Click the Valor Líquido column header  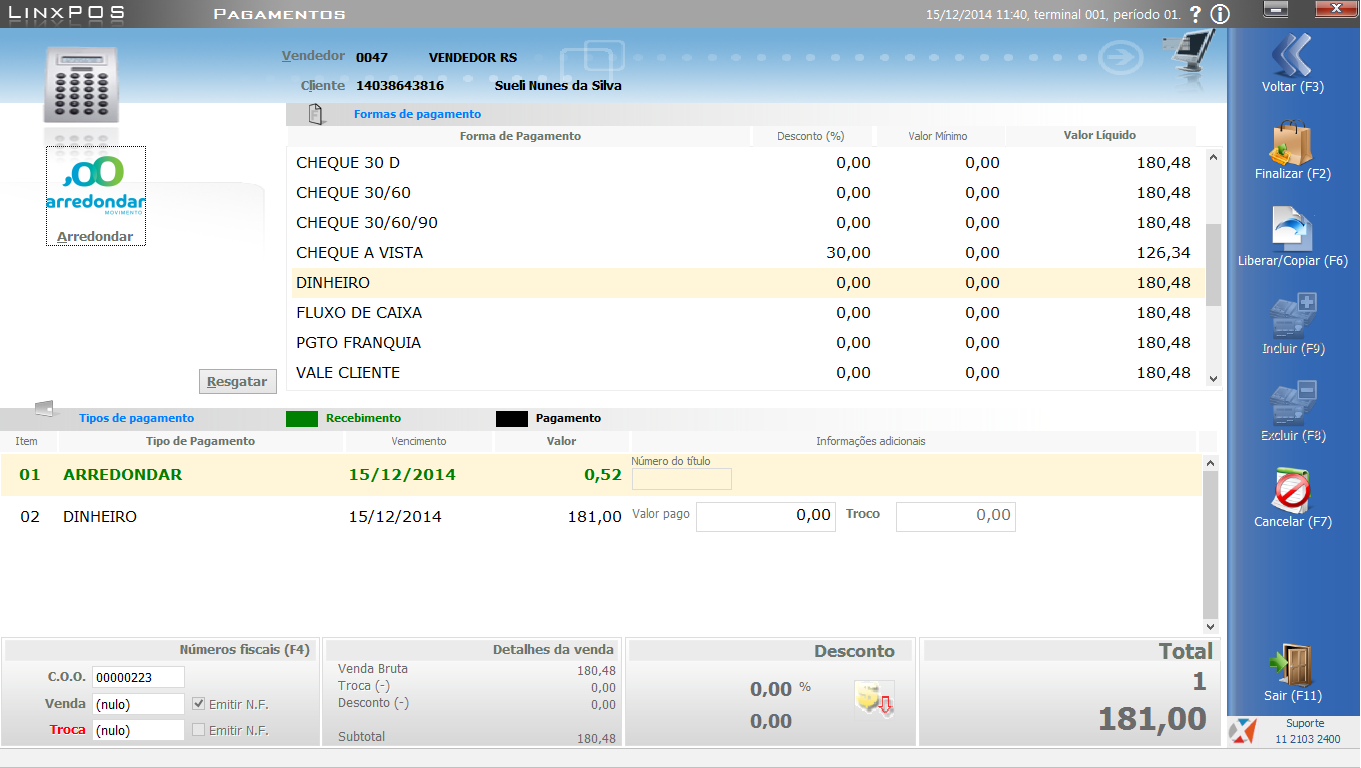(1100, 136)
